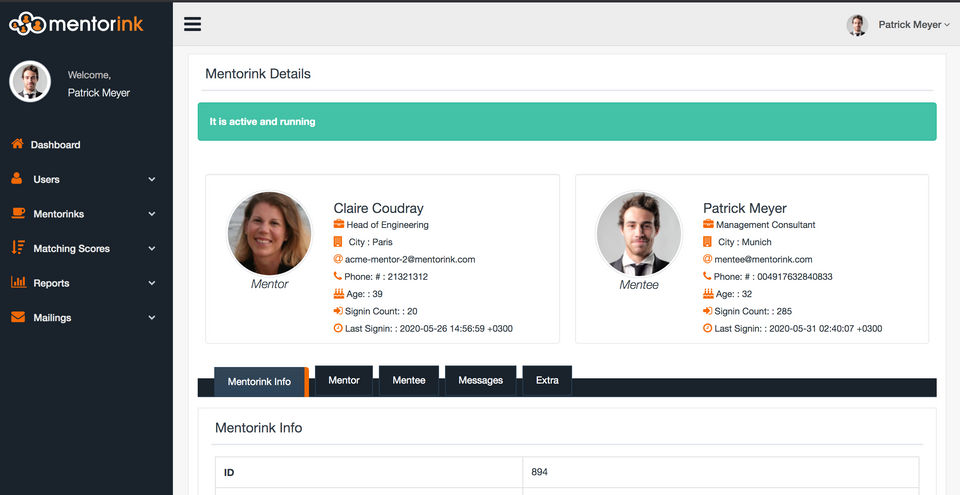Click 'Last Signin: : 2020-05-31 02:40:07 +0300' text

click(798, 328)
